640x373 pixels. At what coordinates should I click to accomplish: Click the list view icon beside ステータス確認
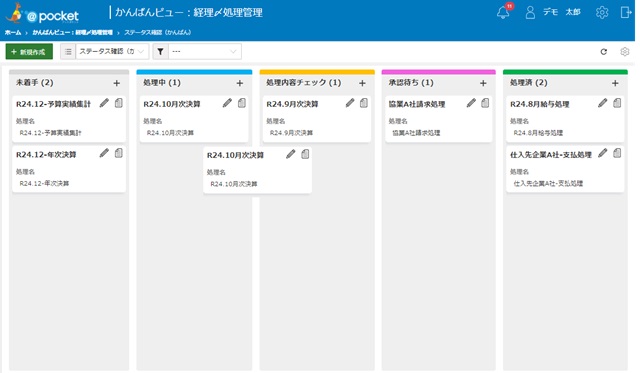point(68,52)
